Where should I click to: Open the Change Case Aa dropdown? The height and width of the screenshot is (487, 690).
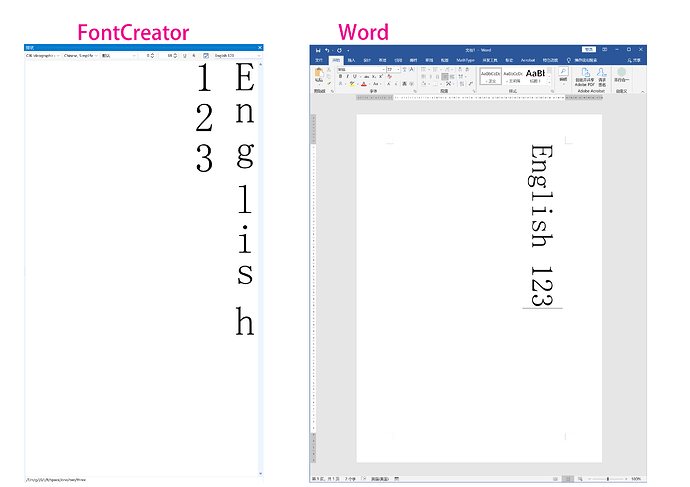[x=376, y=84]
